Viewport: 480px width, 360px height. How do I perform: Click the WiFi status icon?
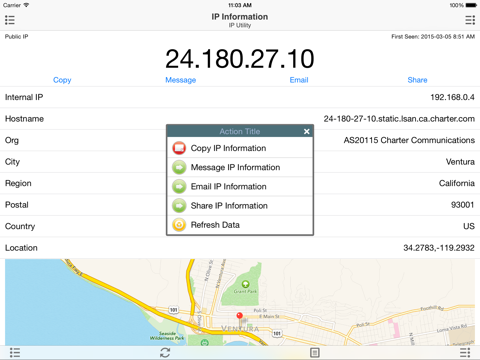[x=26, y=5]
